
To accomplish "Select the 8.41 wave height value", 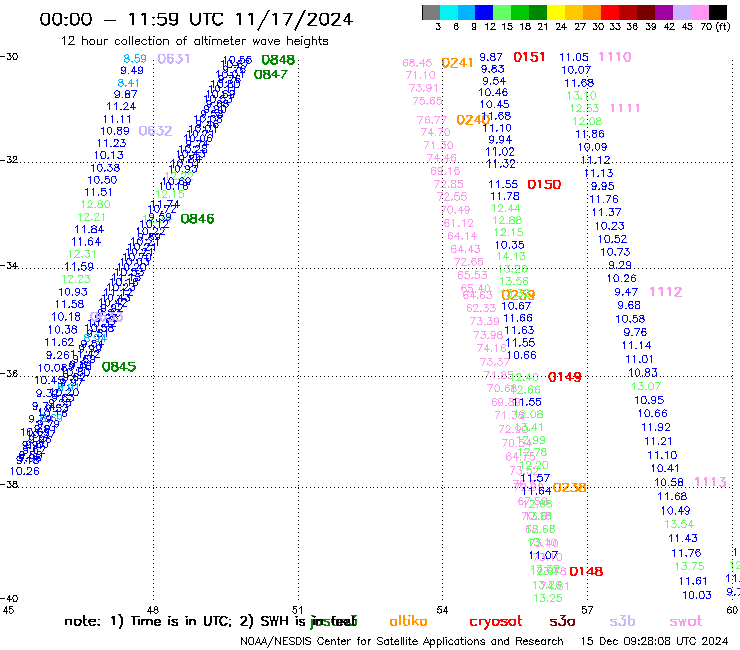I will click(128, 83).
